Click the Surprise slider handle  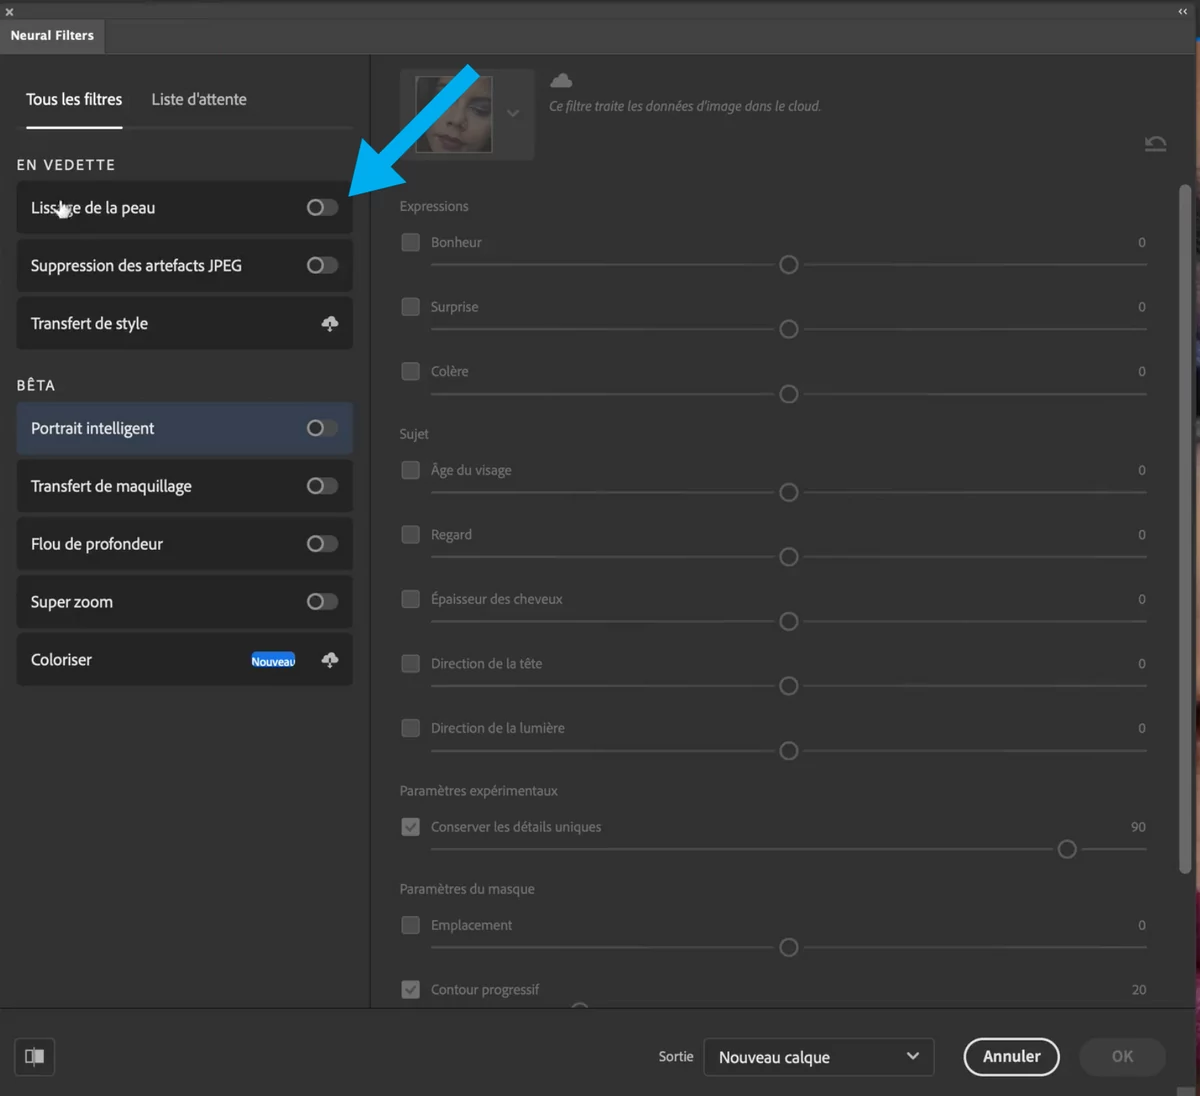789,329
